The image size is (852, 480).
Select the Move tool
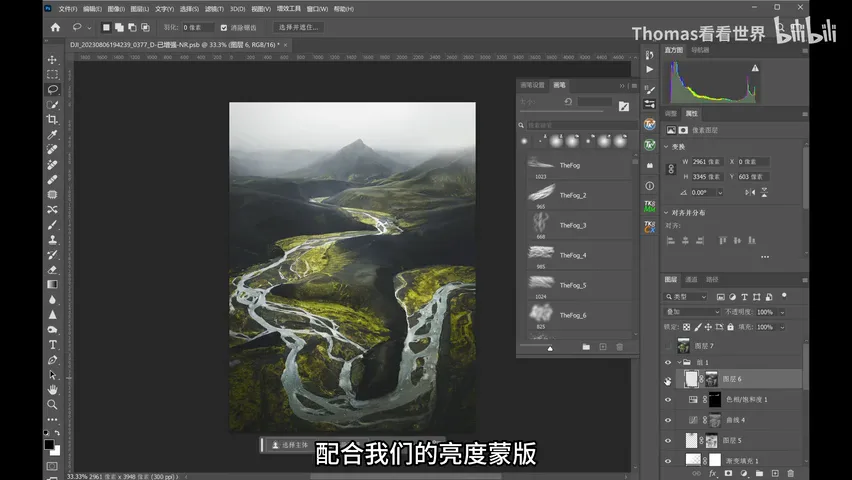point(52,59)
